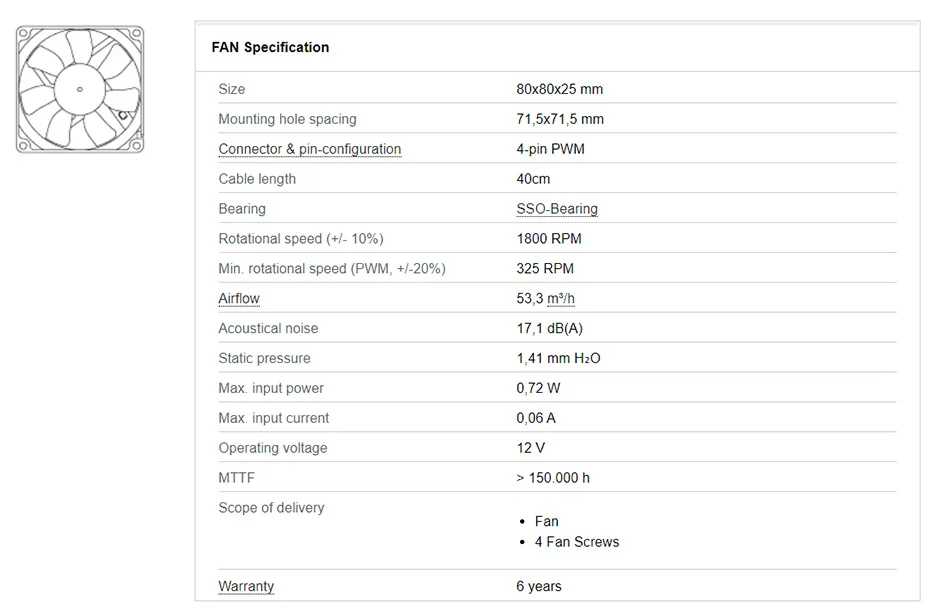Click the FAN Specification heading

[x=270, y=47]
